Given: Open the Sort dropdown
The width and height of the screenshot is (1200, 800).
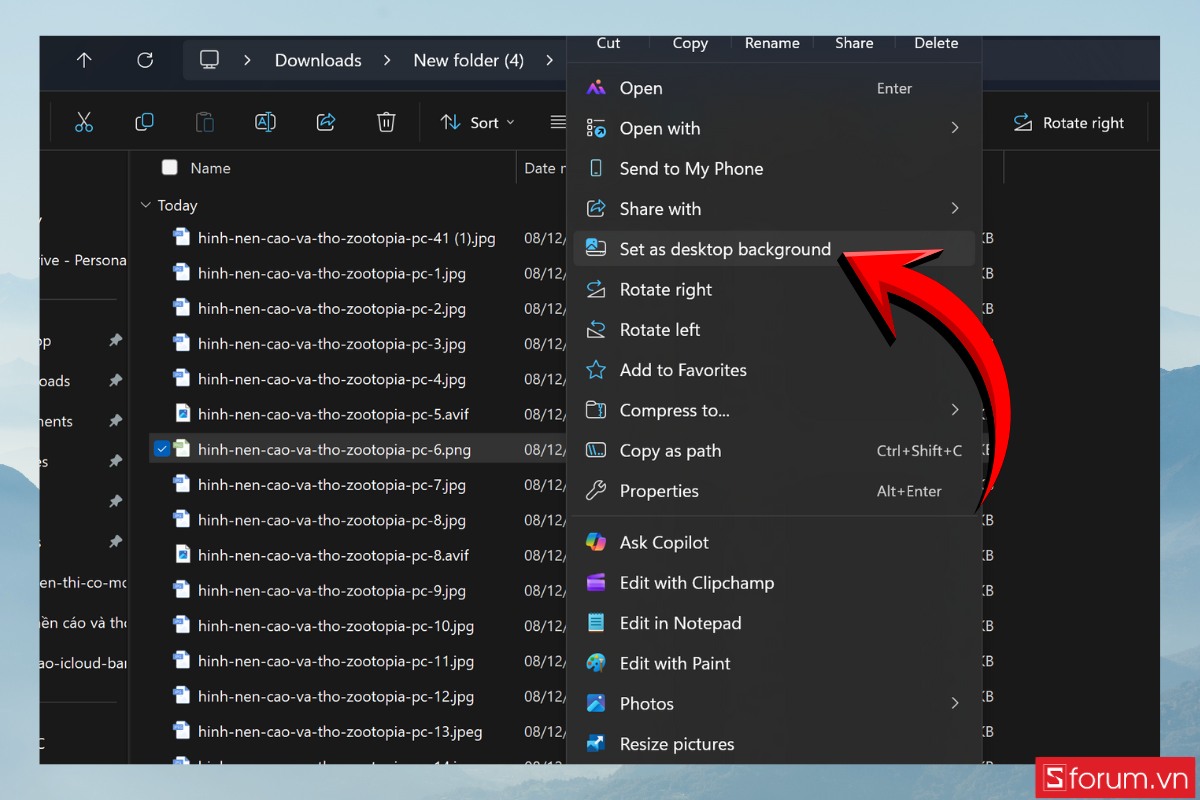Looking at the screenshot, I should pos(478,123).
